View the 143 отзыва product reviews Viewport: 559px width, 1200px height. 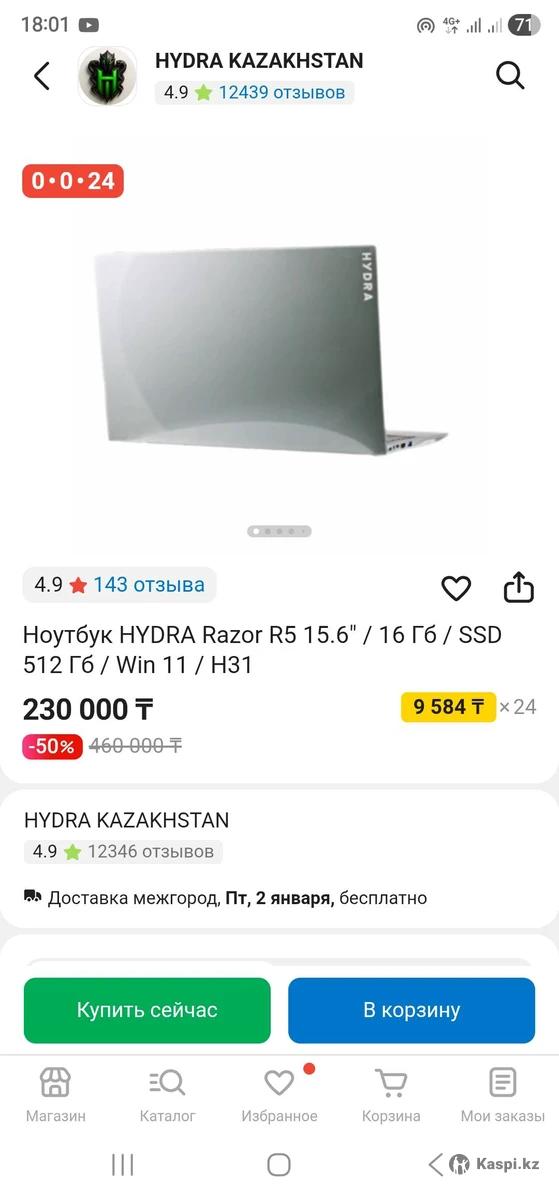[149, 585]
